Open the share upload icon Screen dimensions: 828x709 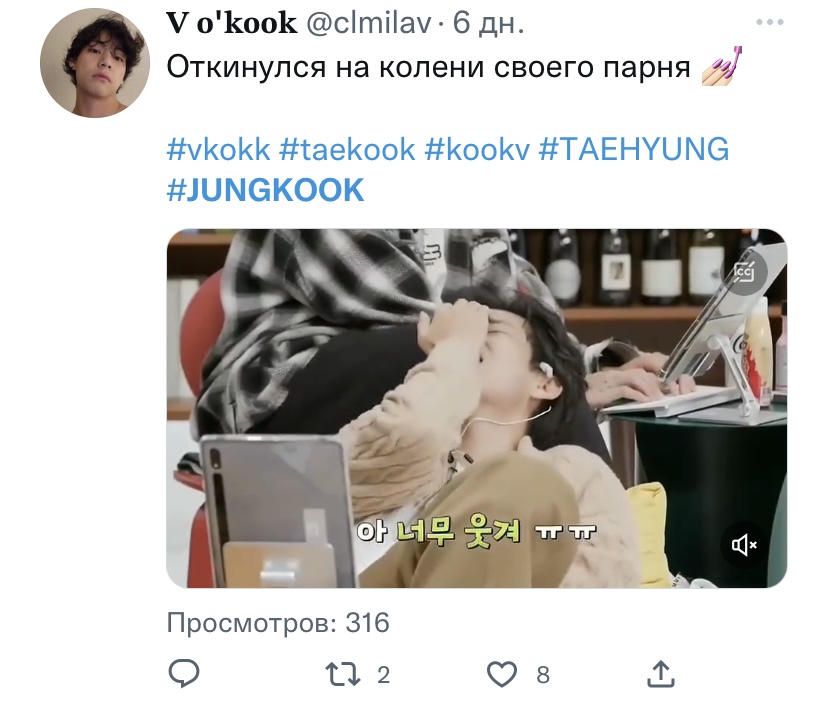click(x=661, y=674)
